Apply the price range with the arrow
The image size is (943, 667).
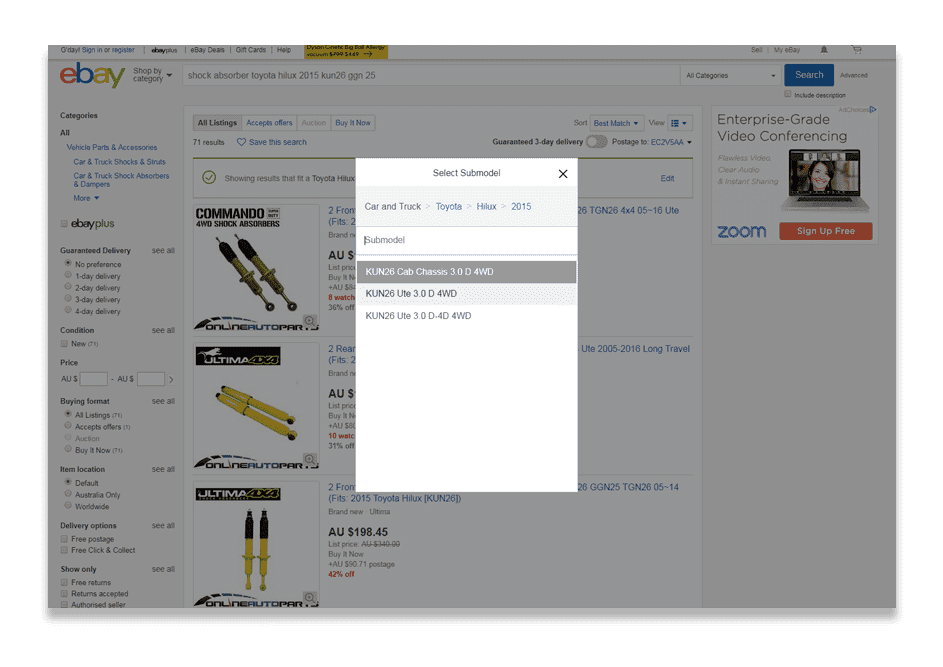[x=171, y=380]
